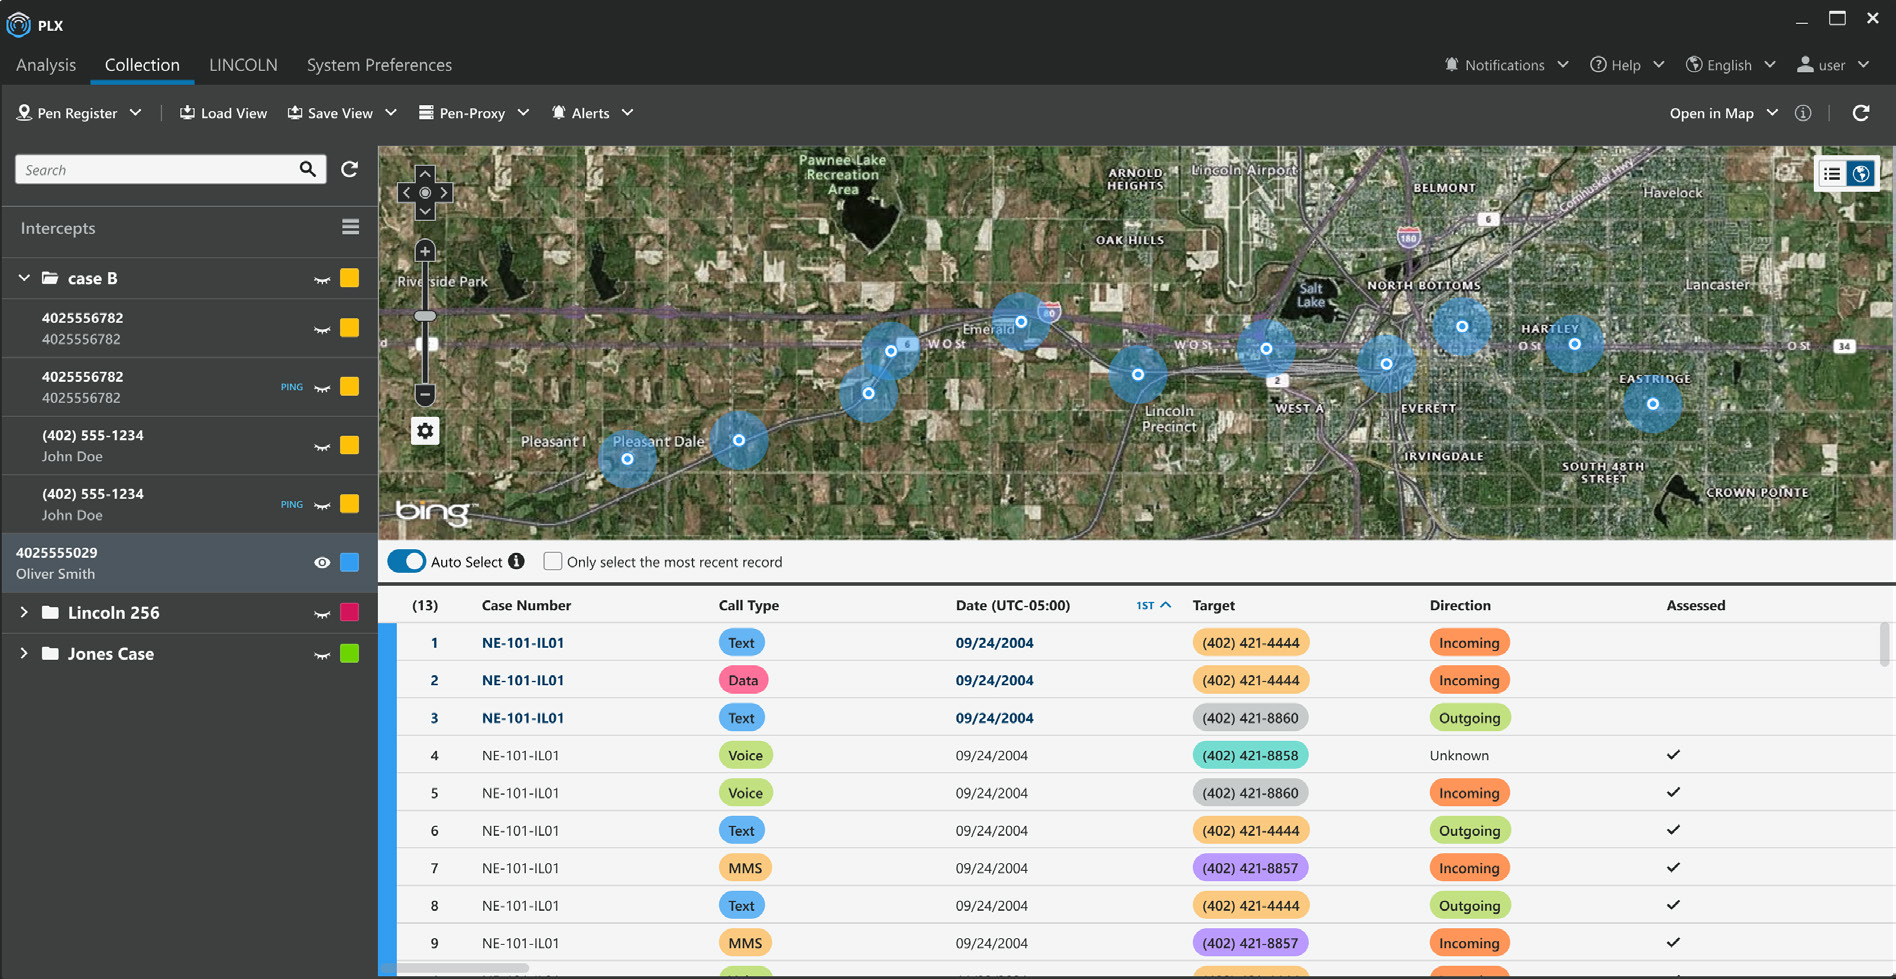Switch to the Analysis tab
1896x979 pixels.
coord(46,65)
